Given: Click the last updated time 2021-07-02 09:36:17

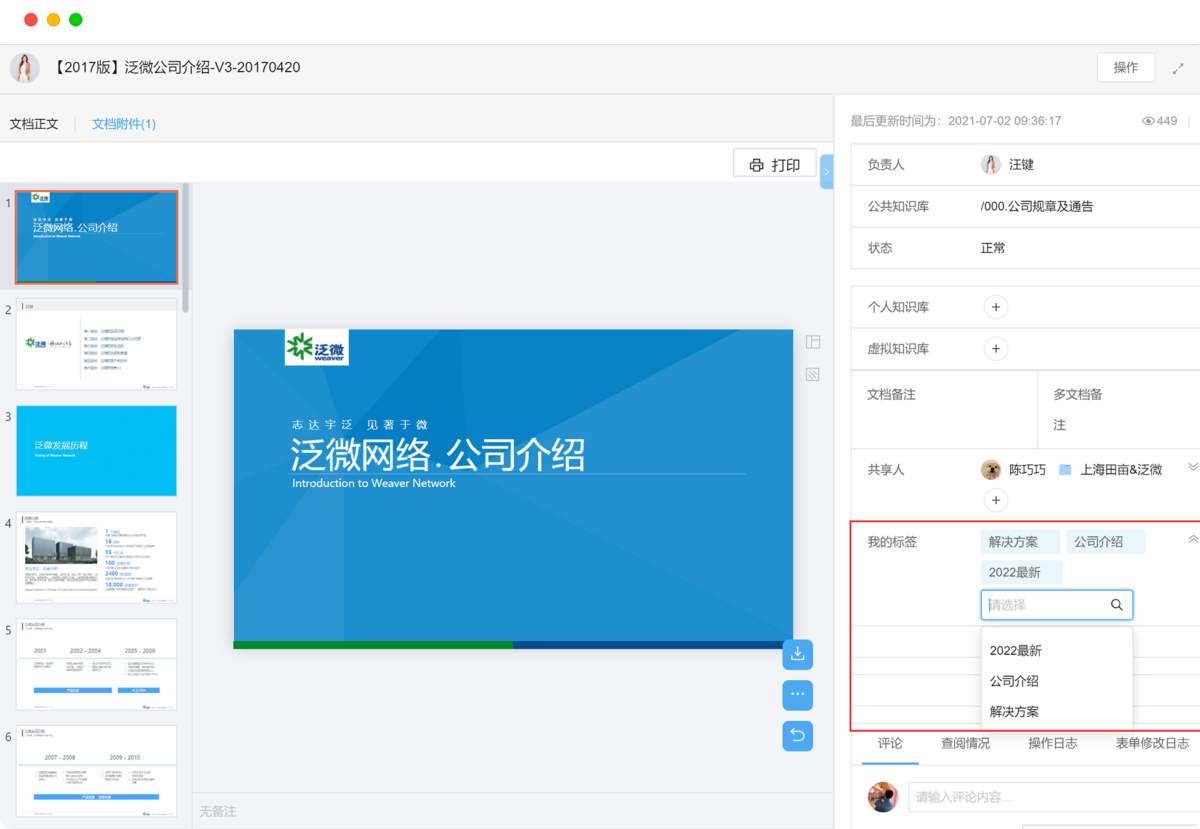Looking at the screenshot, I should 1004,121.
